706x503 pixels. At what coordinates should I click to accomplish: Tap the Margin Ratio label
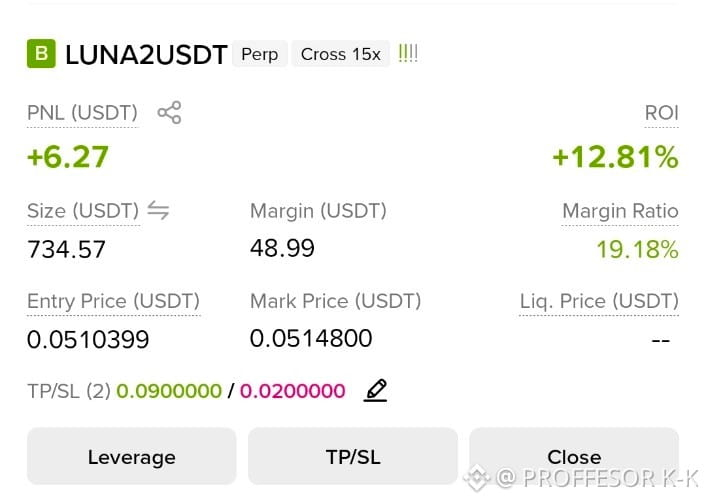(x=620, y=211)
